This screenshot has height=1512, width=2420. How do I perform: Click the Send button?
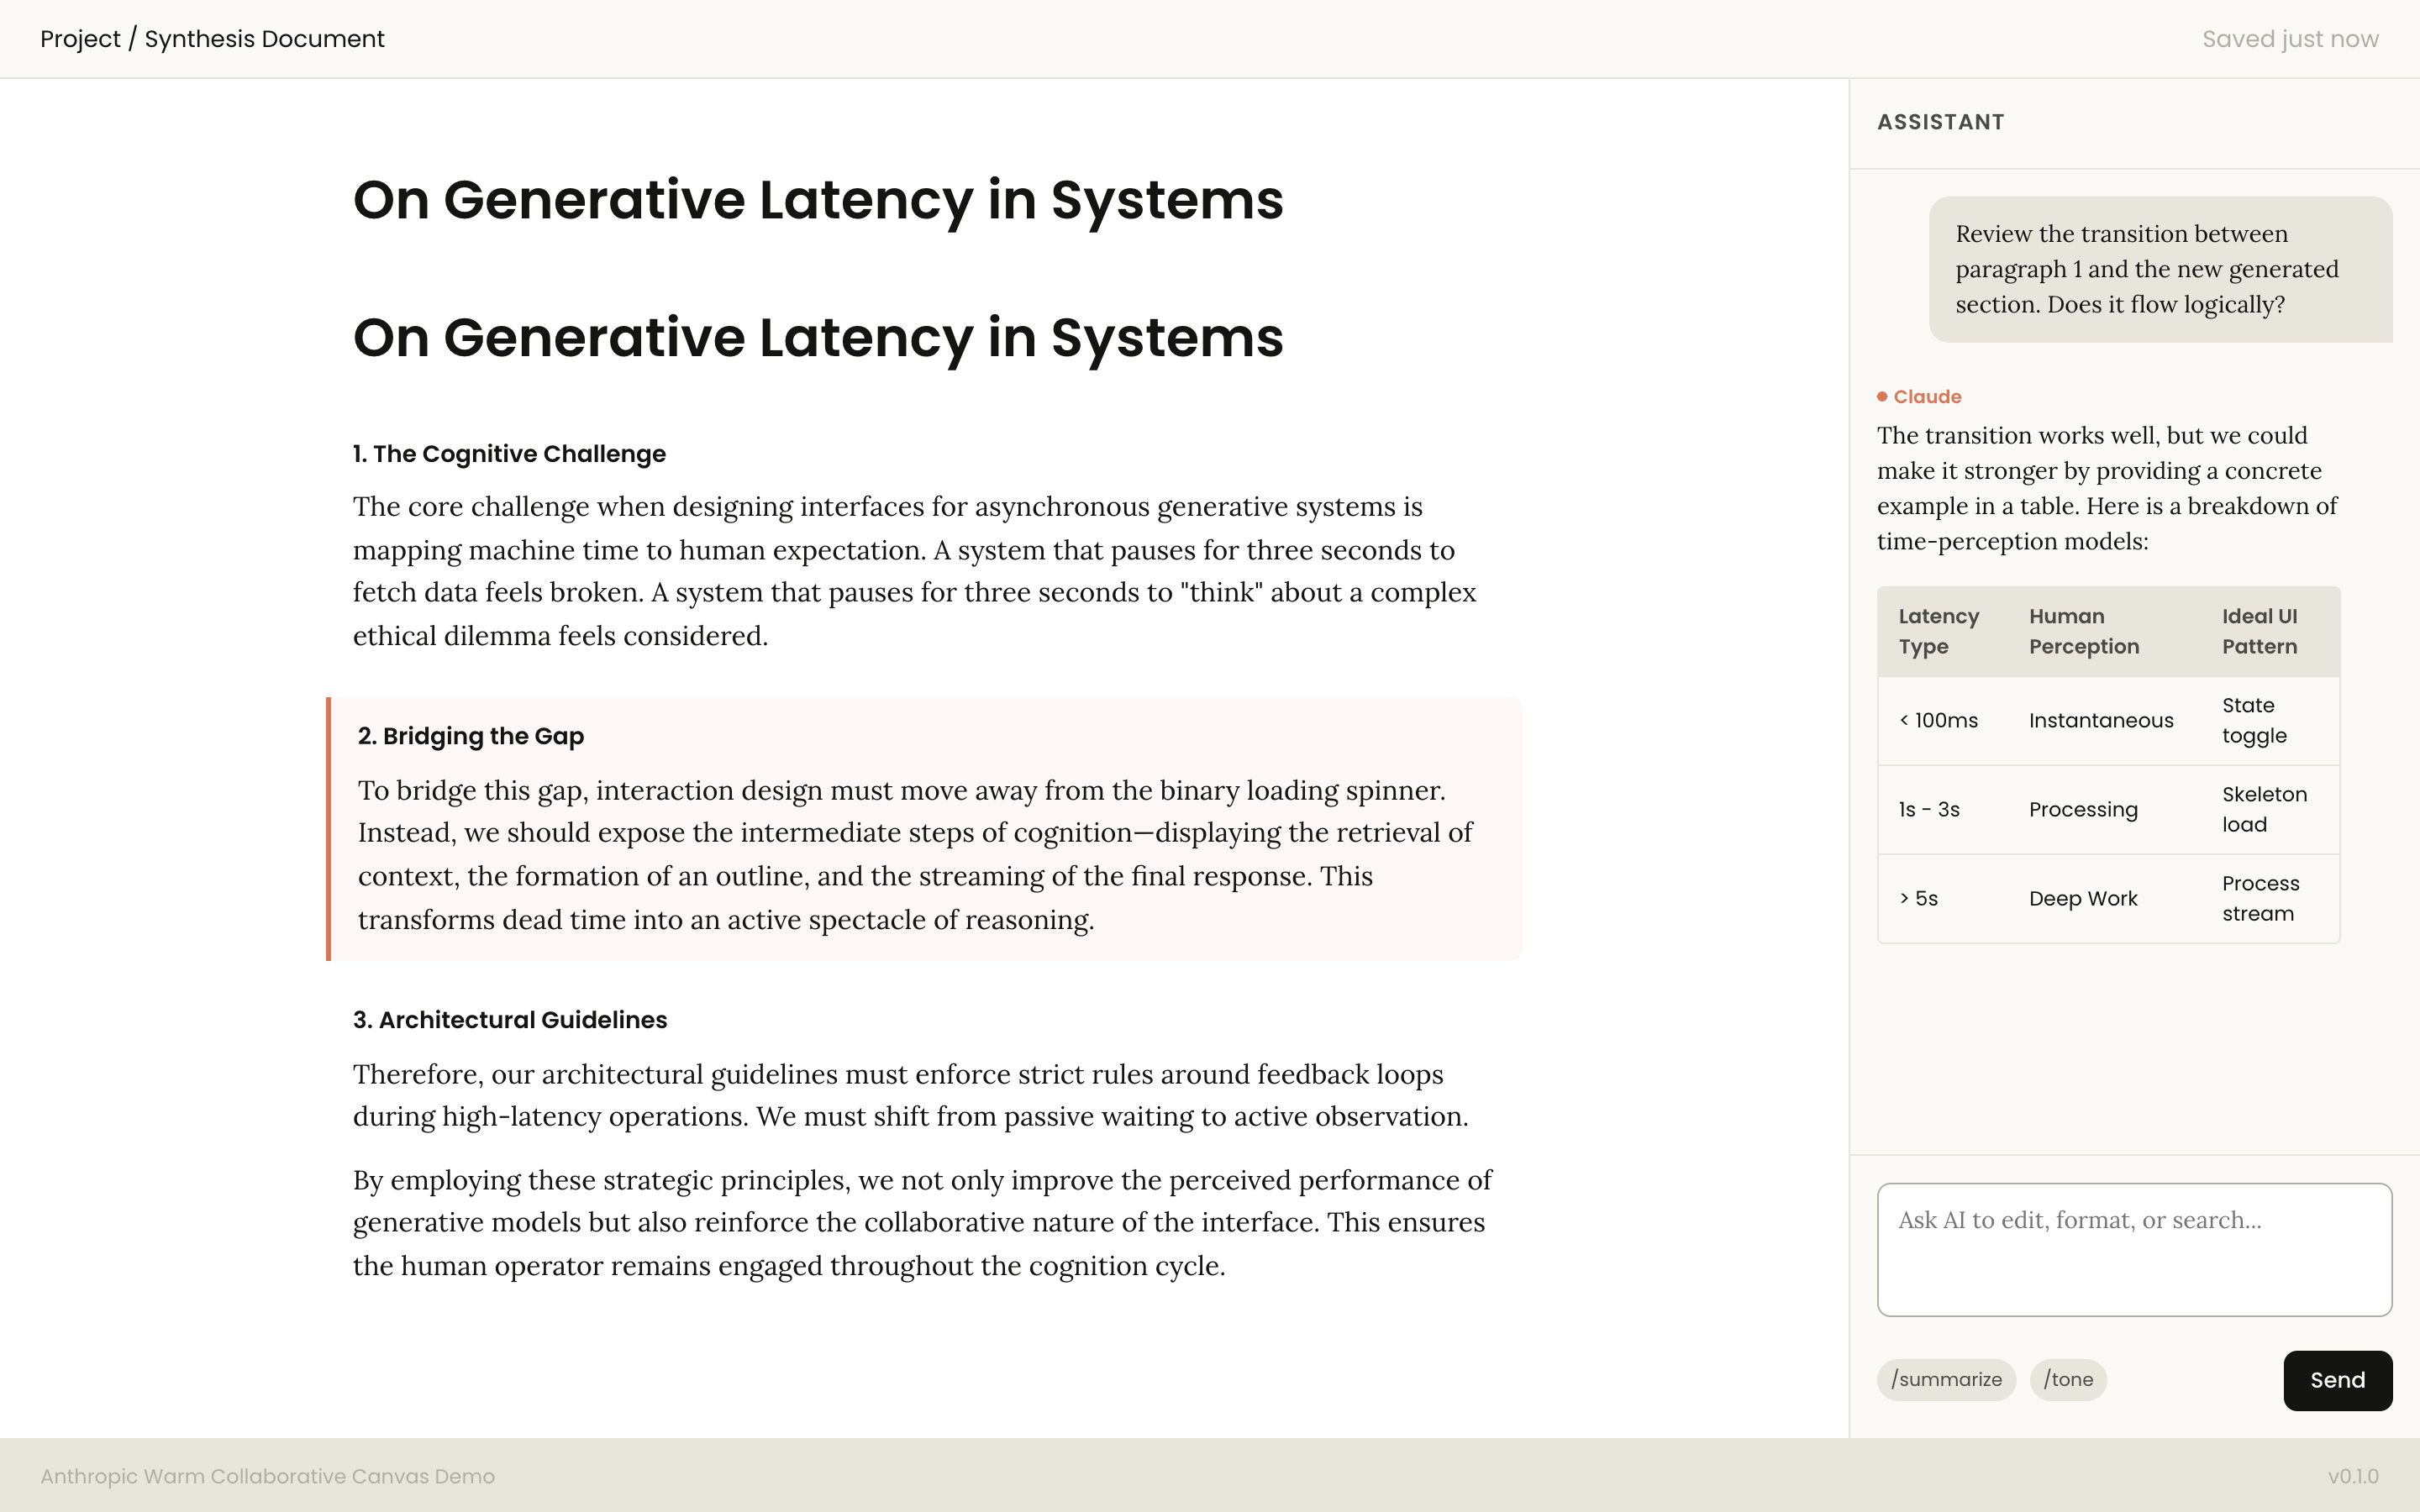click(2336, 1380)
